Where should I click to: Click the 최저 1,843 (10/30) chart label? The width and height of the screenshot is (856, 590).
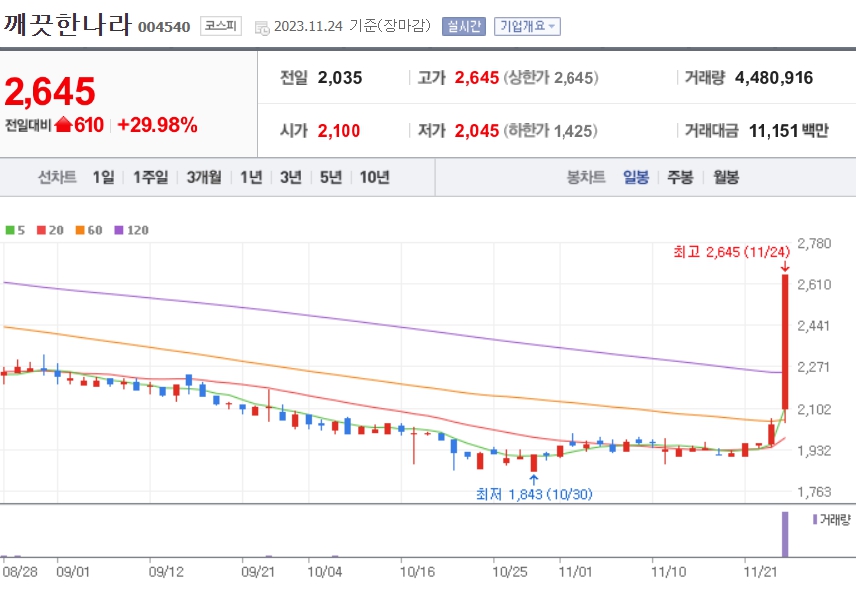pyautogui.click(x=534, y=494)
